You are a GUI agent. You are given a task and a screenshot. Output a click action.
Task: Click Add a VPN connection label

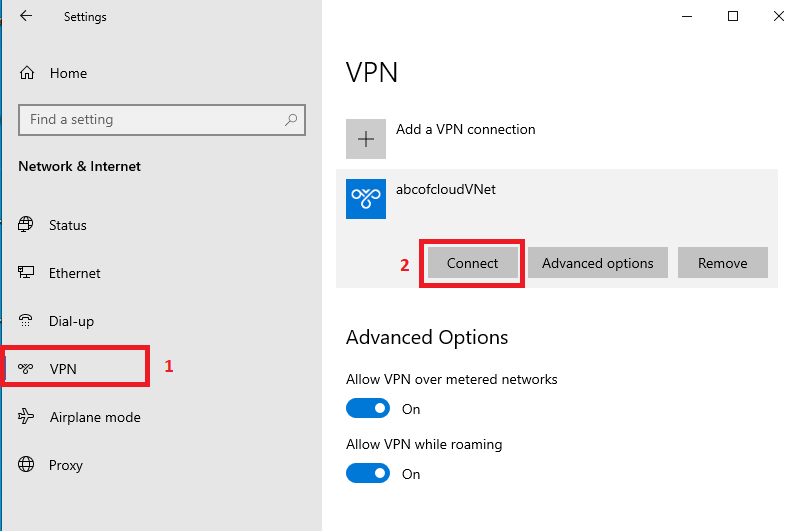[465, 129]
